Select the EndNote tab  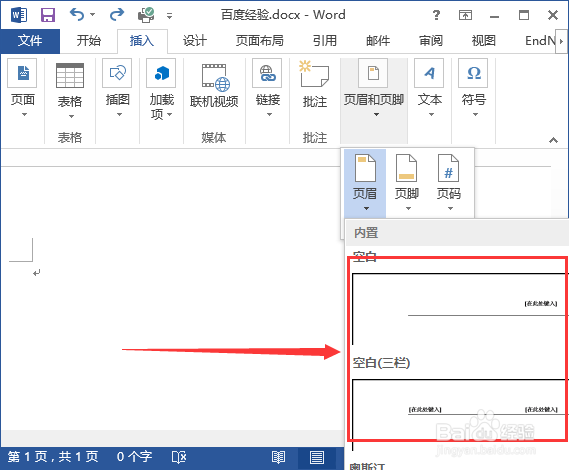pyautogui.click(x=540, y=41)
